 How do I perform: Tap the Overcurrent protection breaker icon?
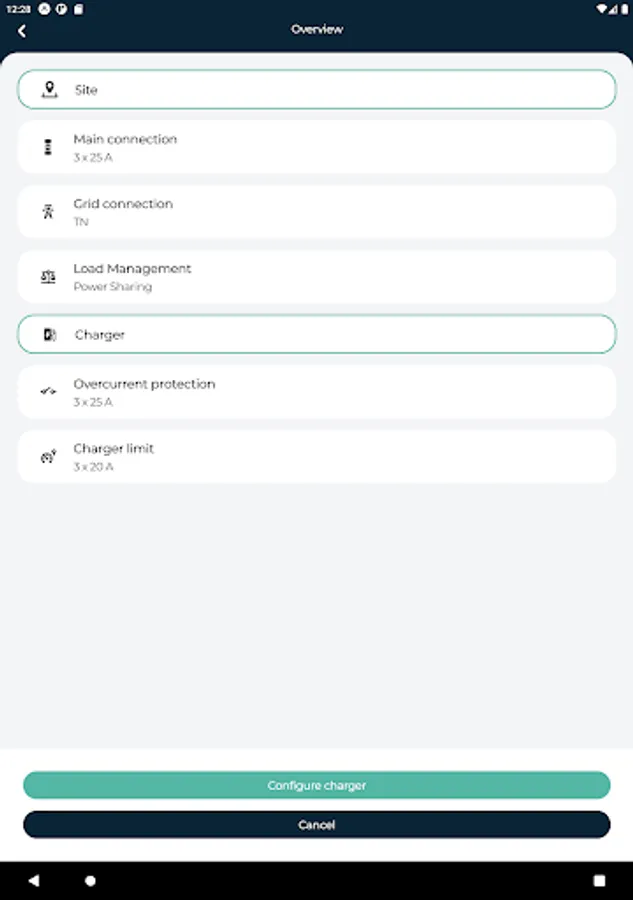point(48,392)
